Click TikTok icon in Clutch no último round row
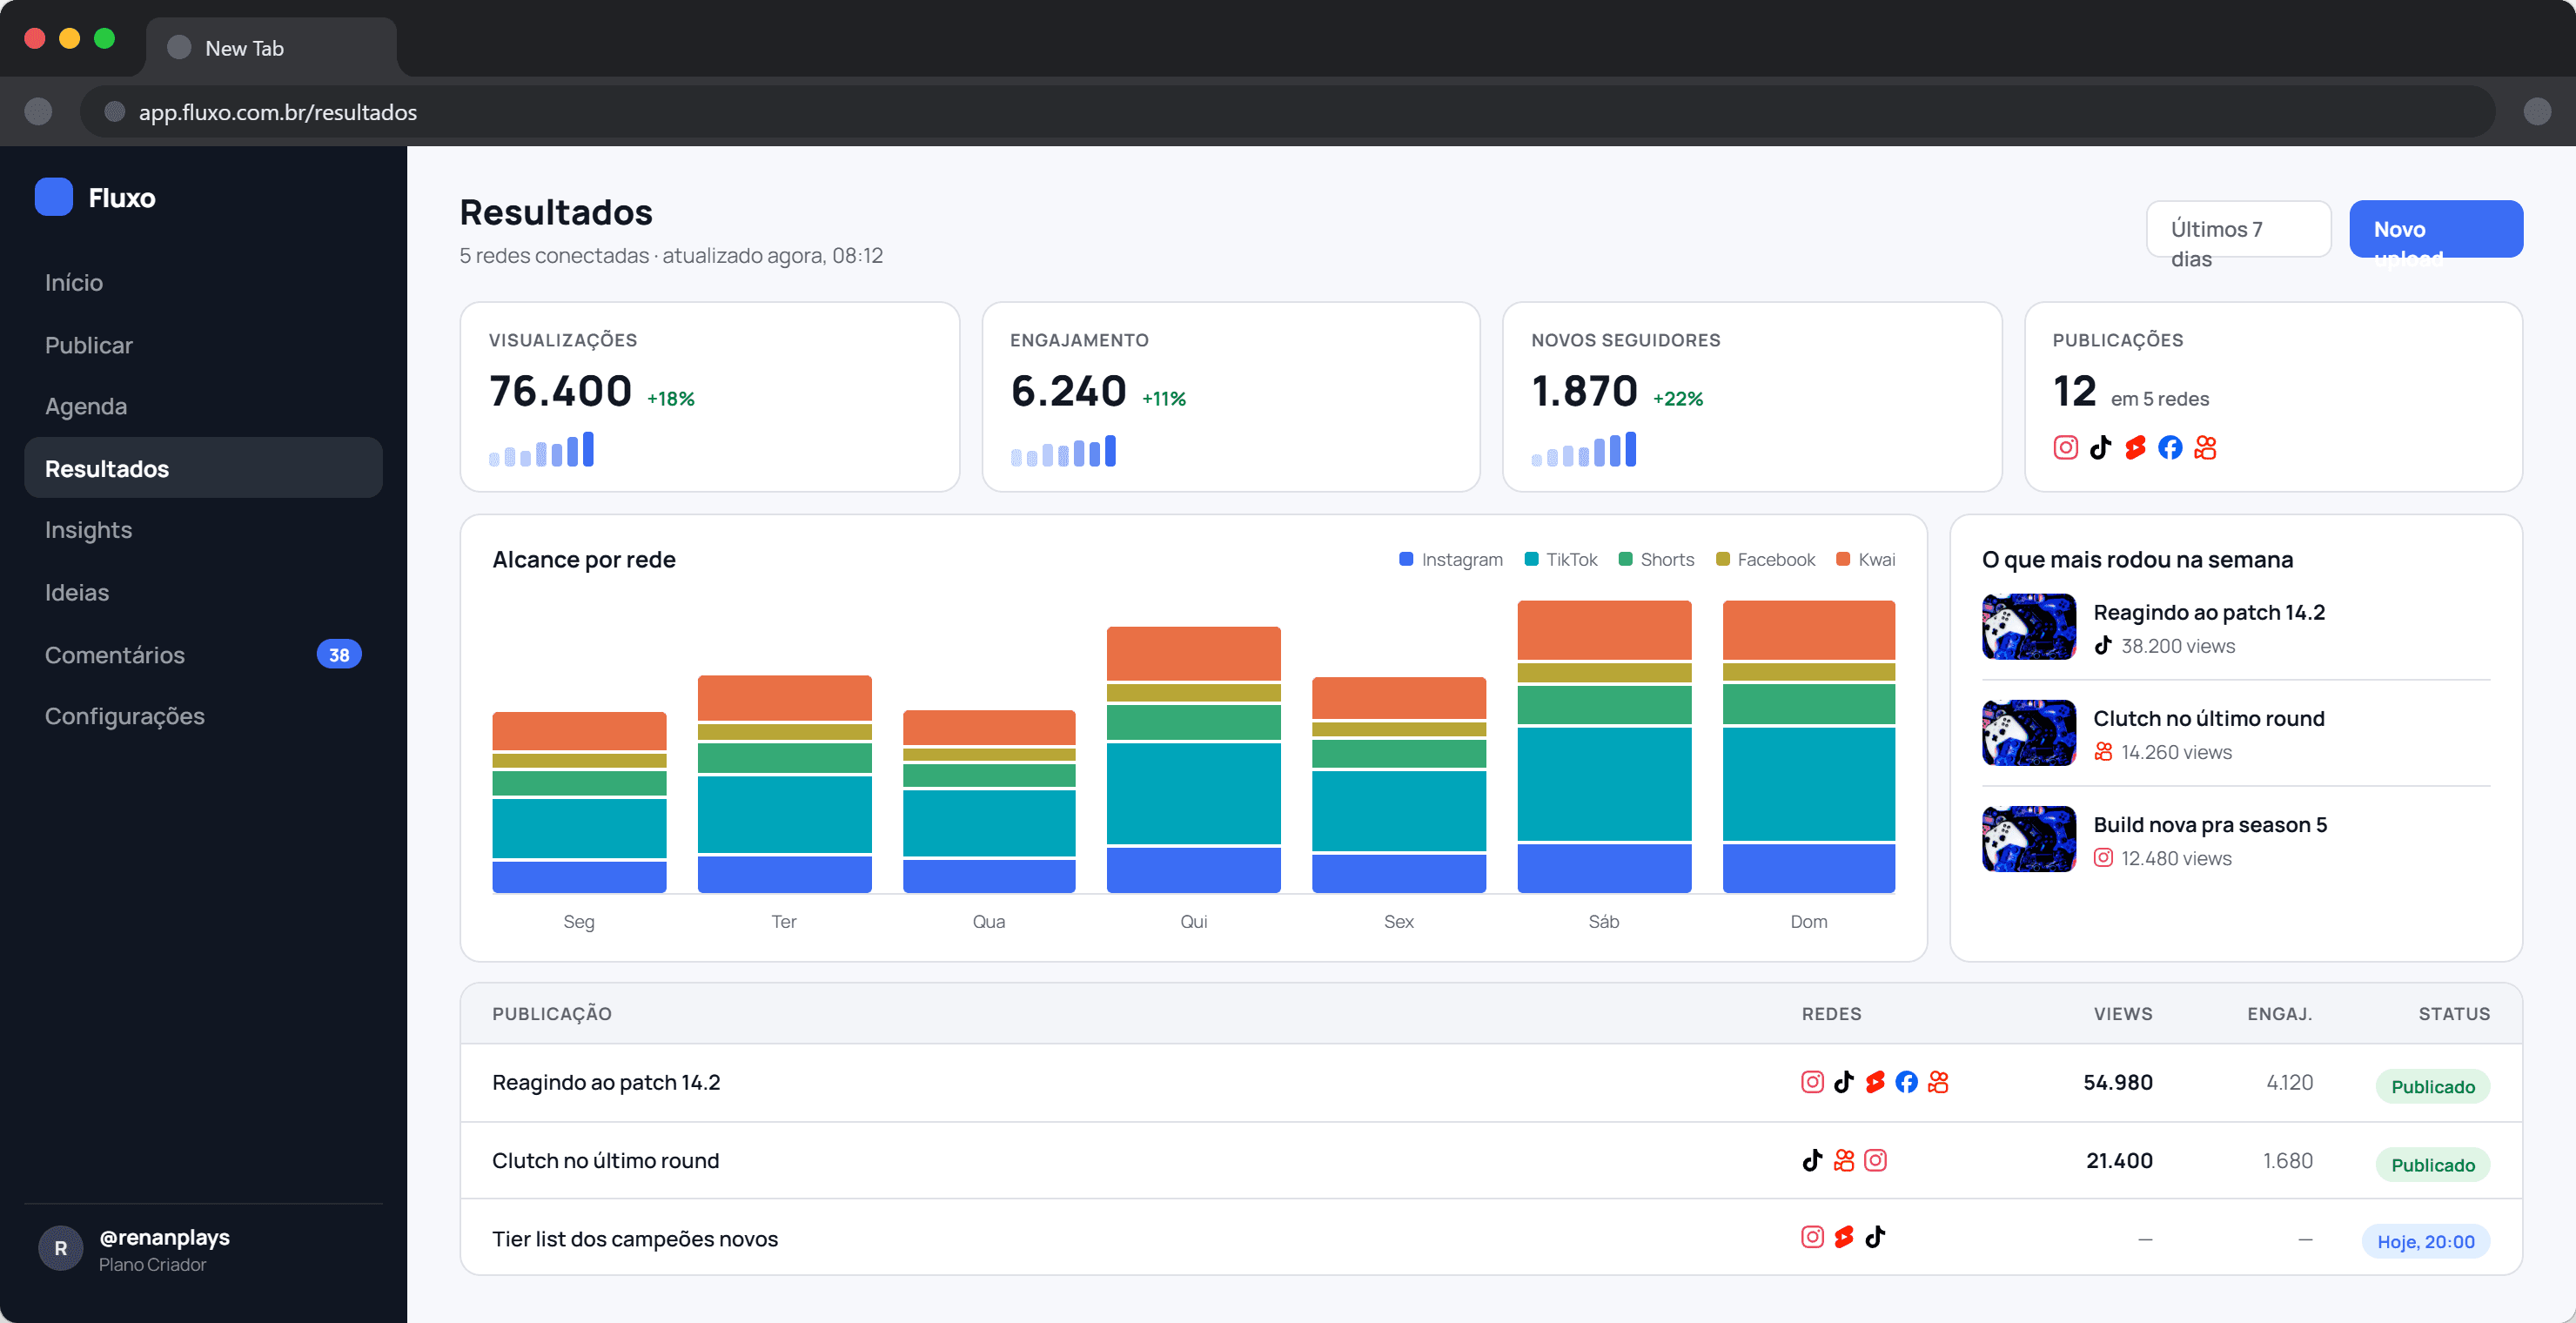The image size is (2576, 1323). (1812, 1160)
